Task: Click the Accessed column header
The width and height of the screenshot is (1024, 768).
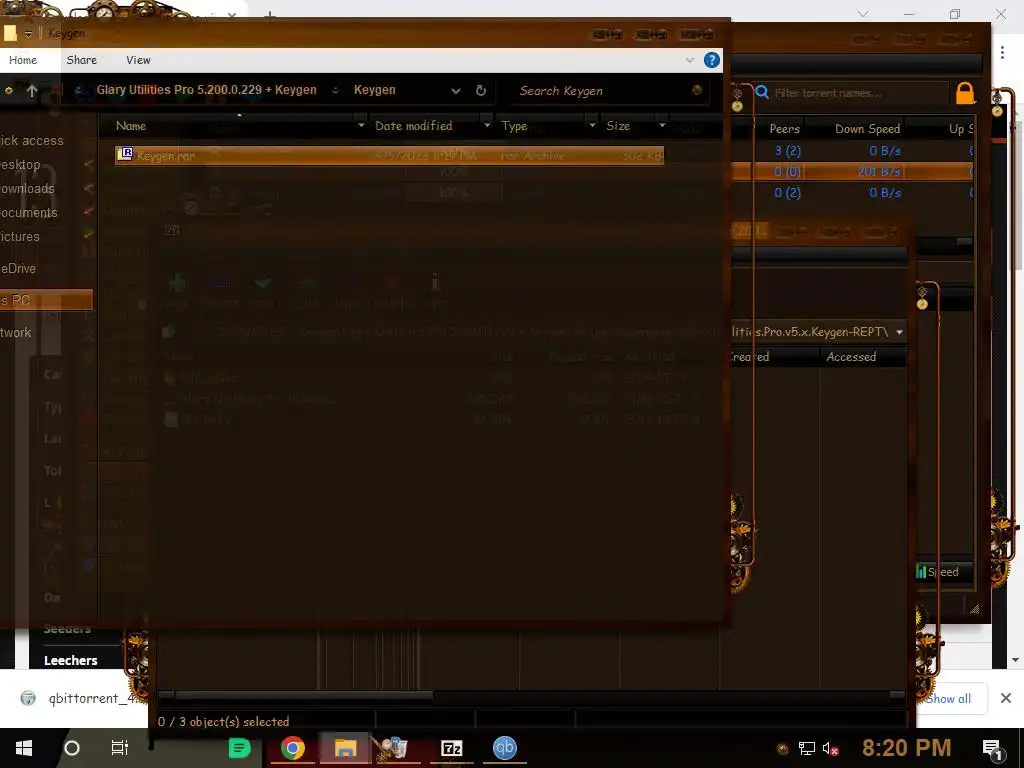Action: pos(851,357)
